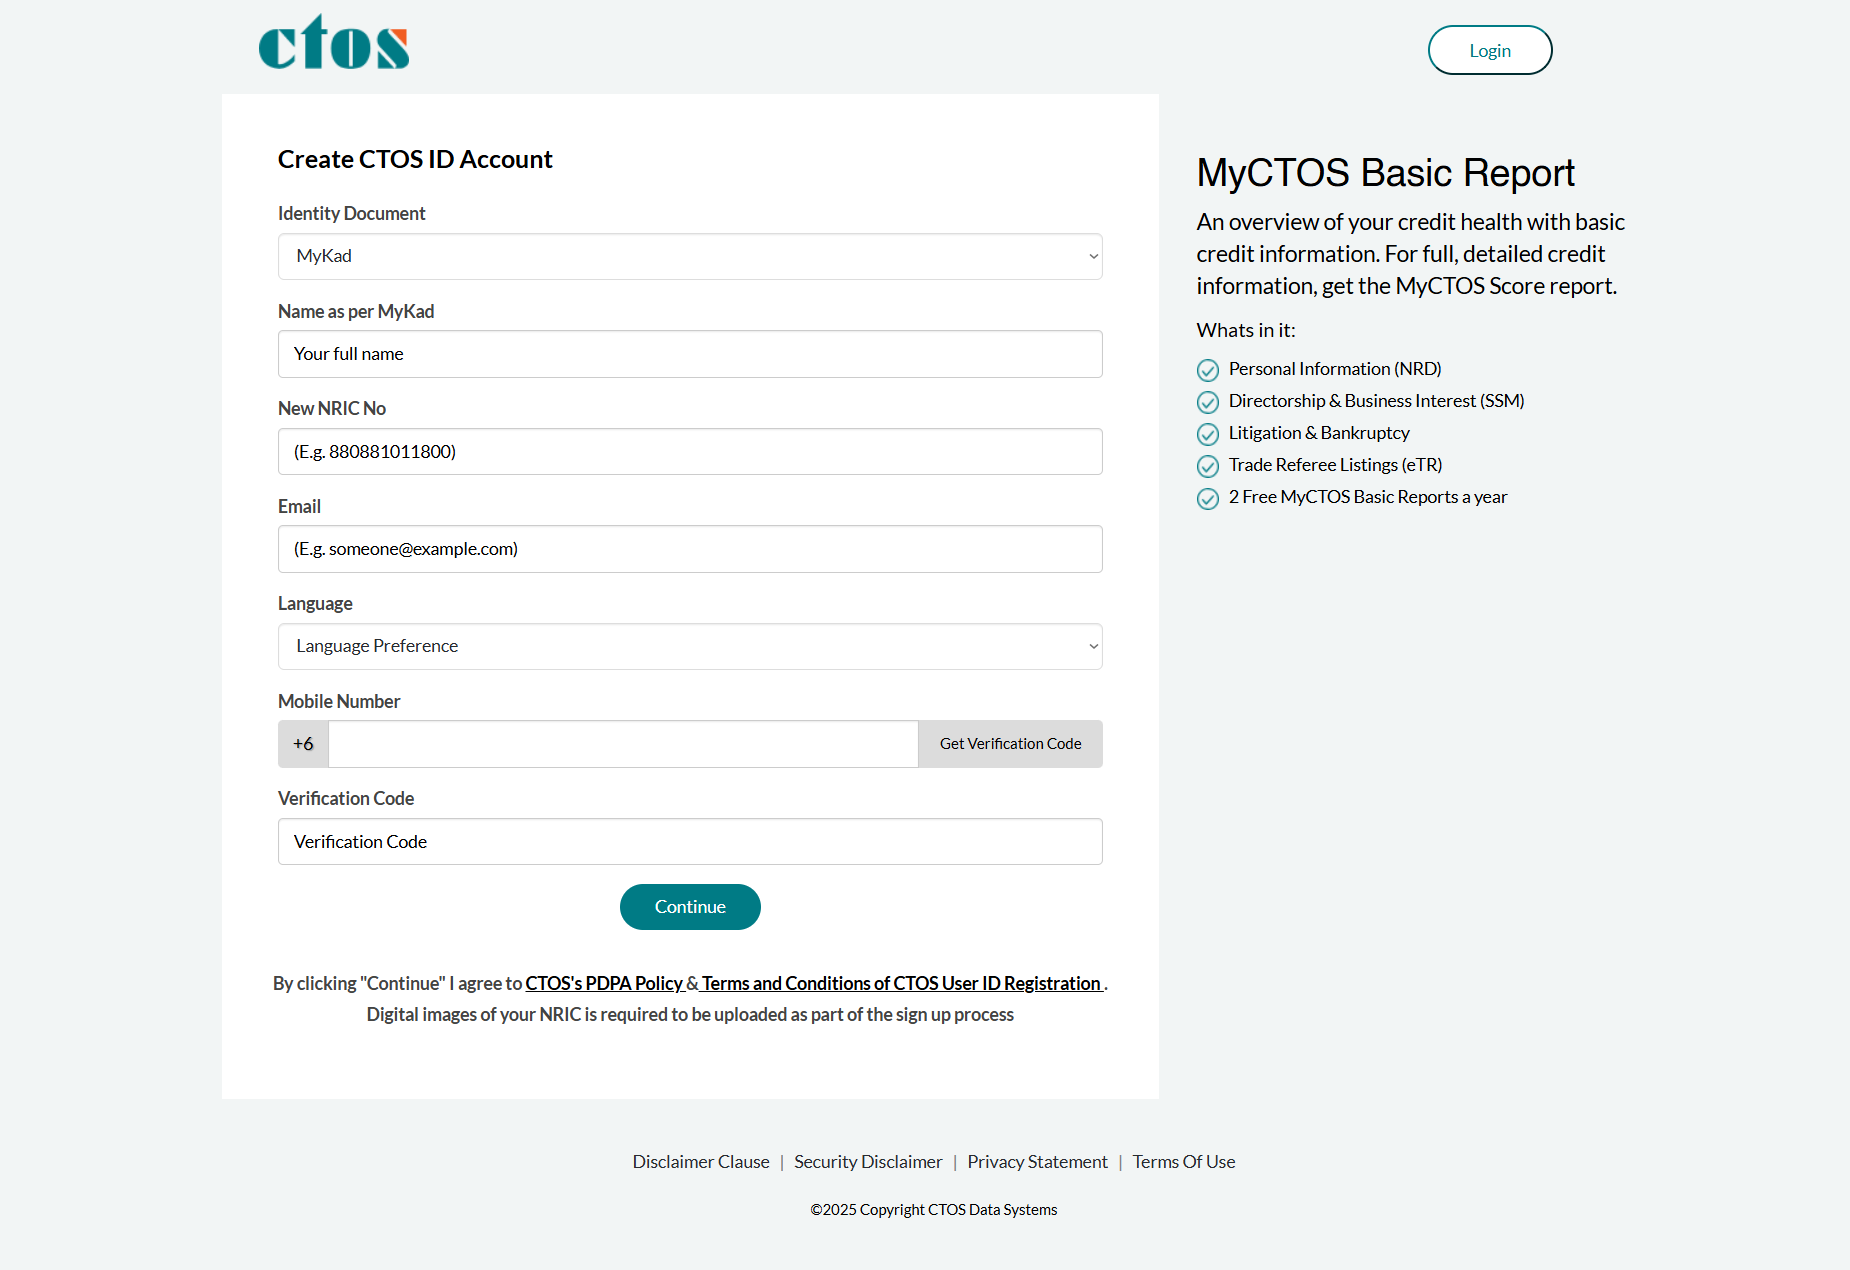Viewport: 1850px width, 1270px height.
Task: Focus the Verification Code field
Action: [x=690, y=841]
